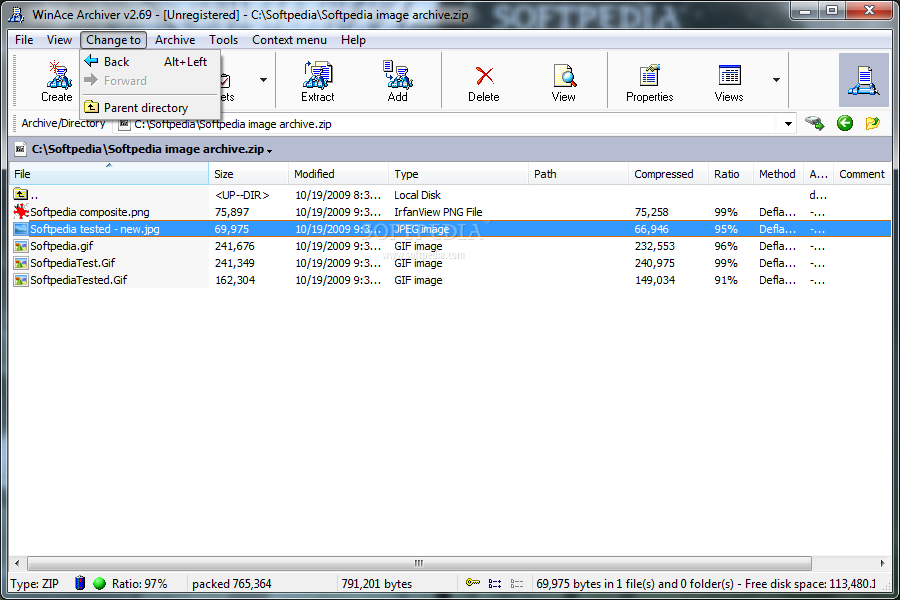The width and height of the screenshot is (900, 600).
Task: Sort by the Path column header
Action: (x=578, y=173)
